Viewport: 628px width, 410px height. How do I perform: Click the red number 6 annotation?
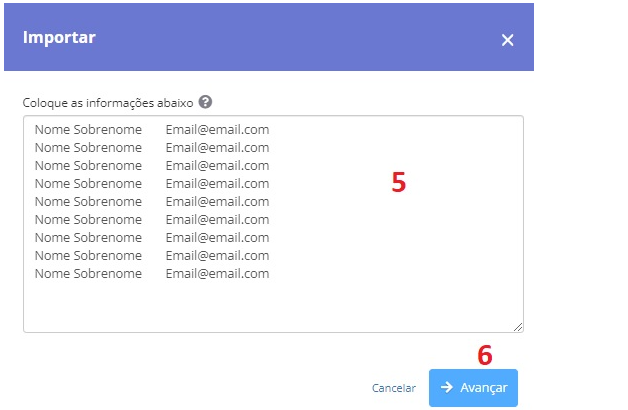click(485, 355)
